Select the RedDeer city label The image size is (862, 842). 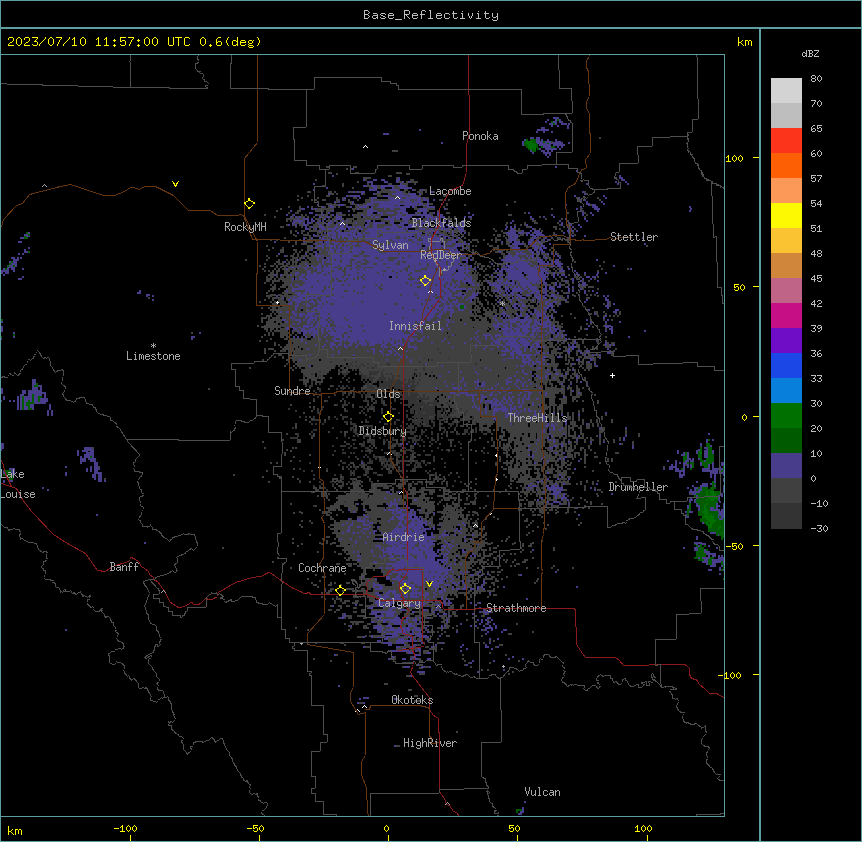440,255
